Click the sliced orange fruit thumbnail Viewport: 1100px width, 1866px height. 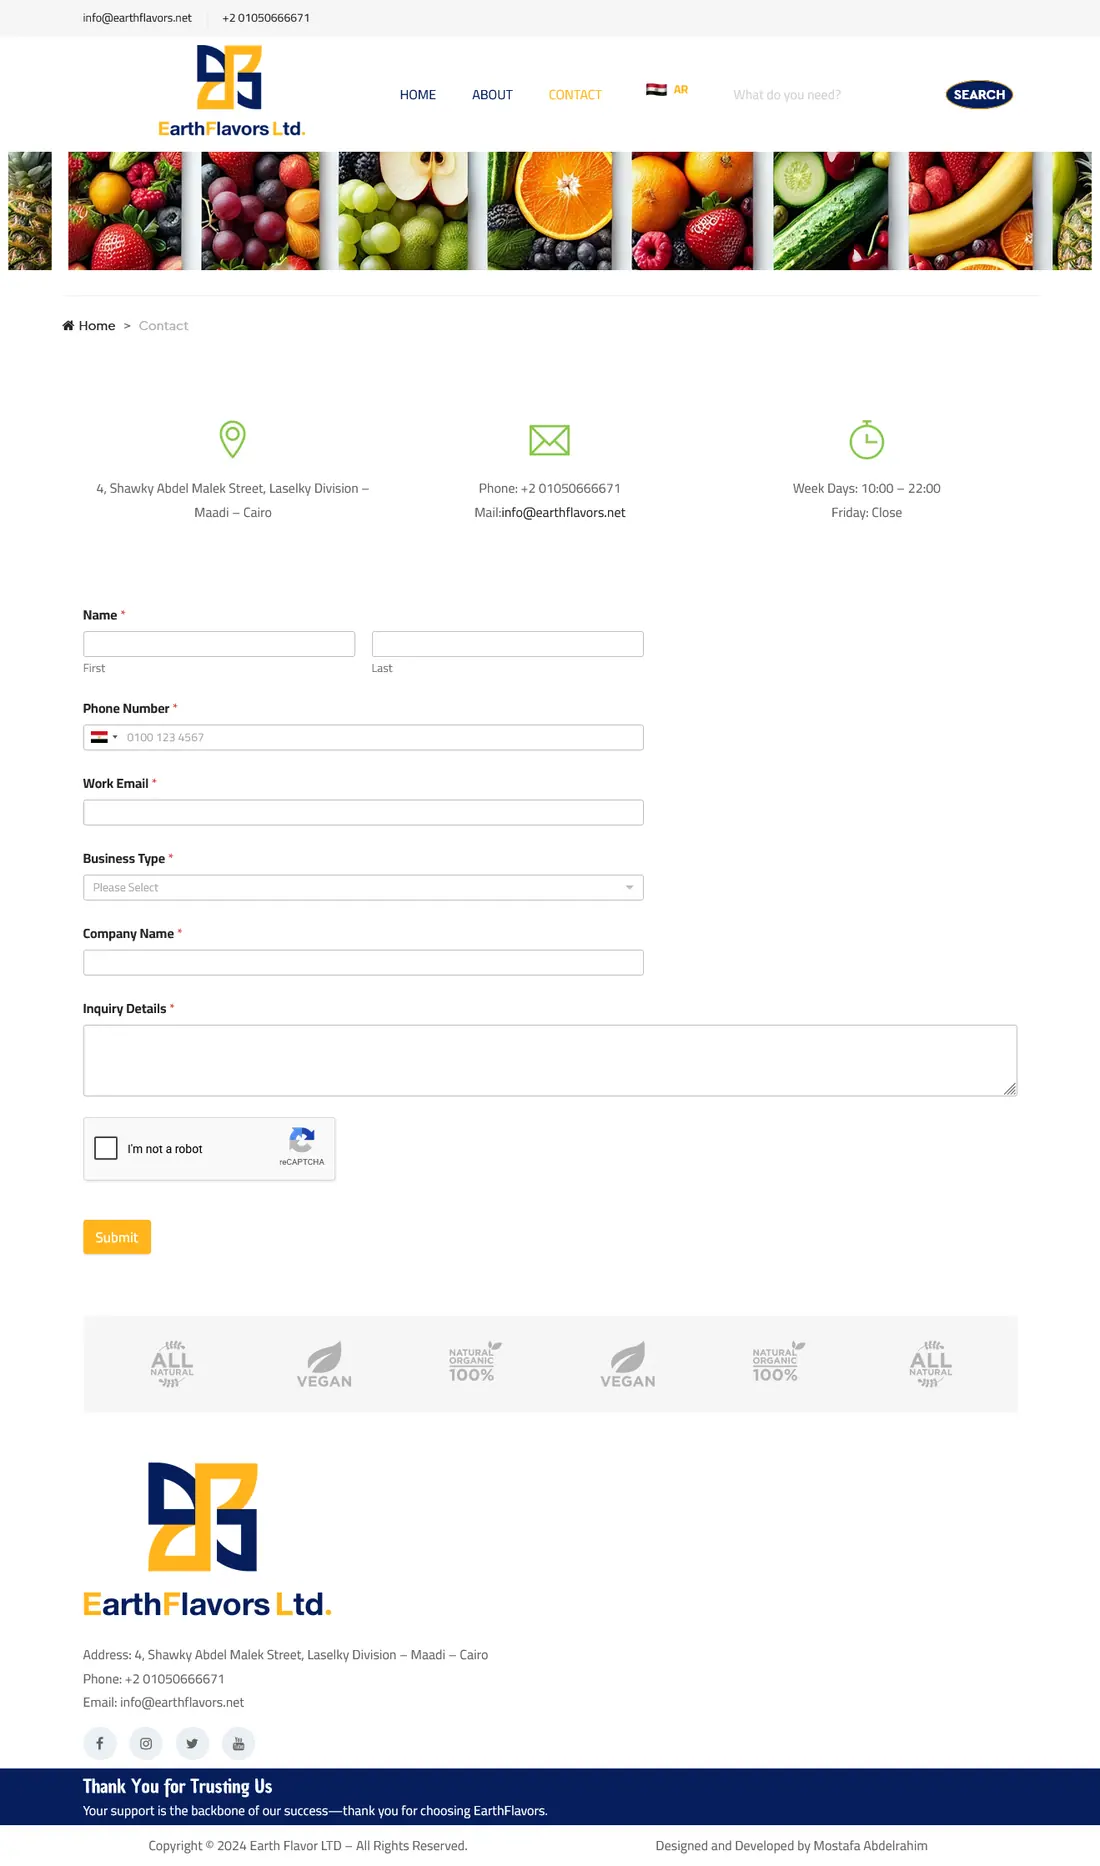click(550, 211)
